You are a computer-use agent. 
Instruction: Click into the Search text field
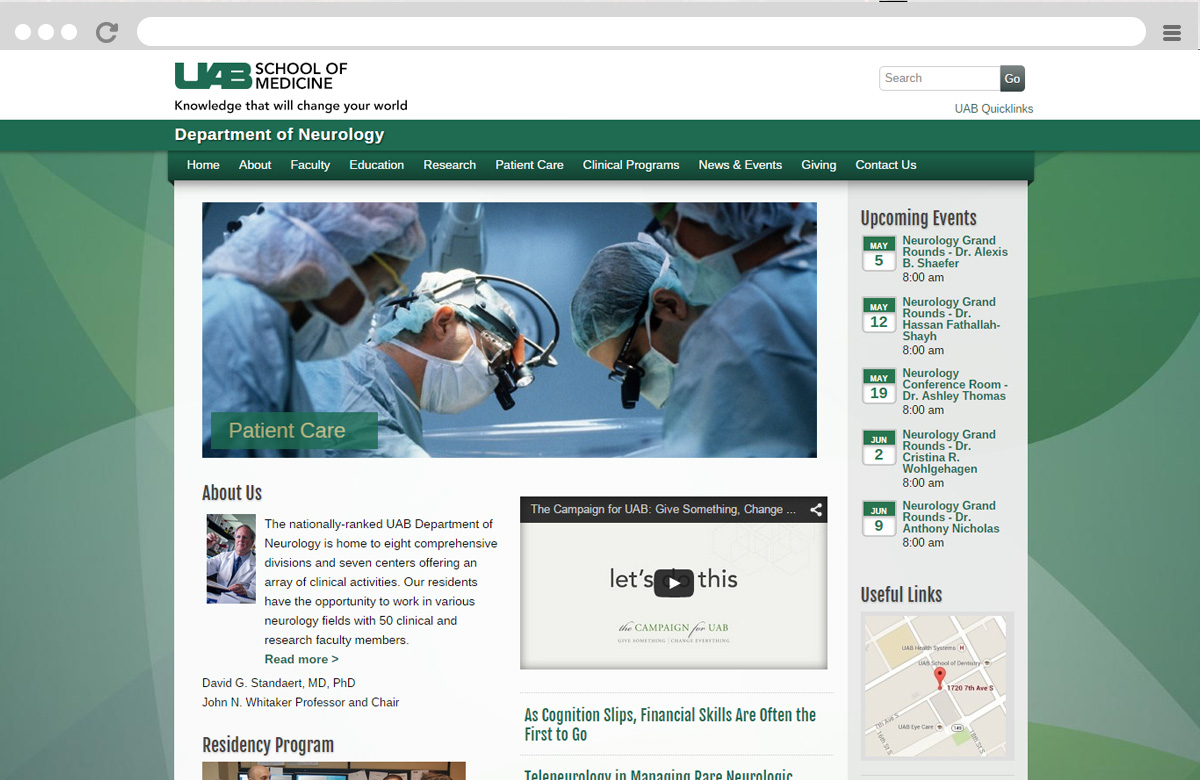click(x=939, y=79)
